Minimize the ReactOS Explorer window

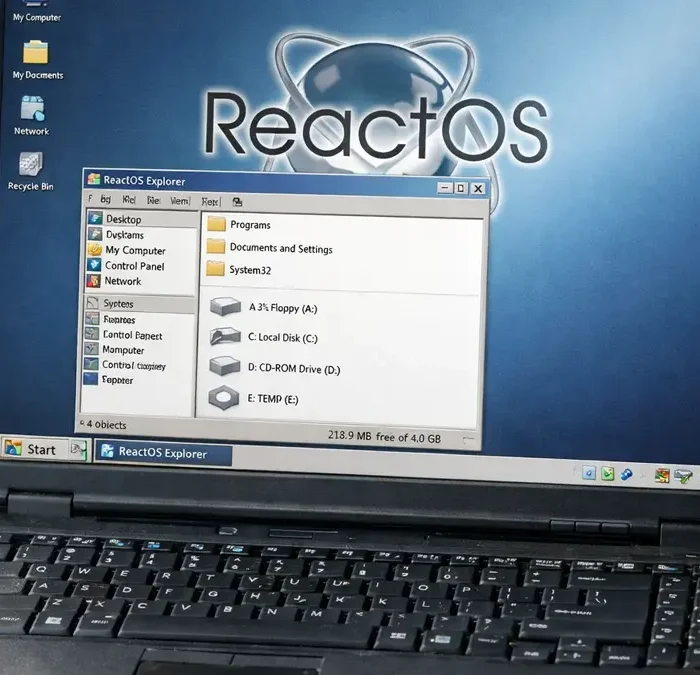[444, 188]
